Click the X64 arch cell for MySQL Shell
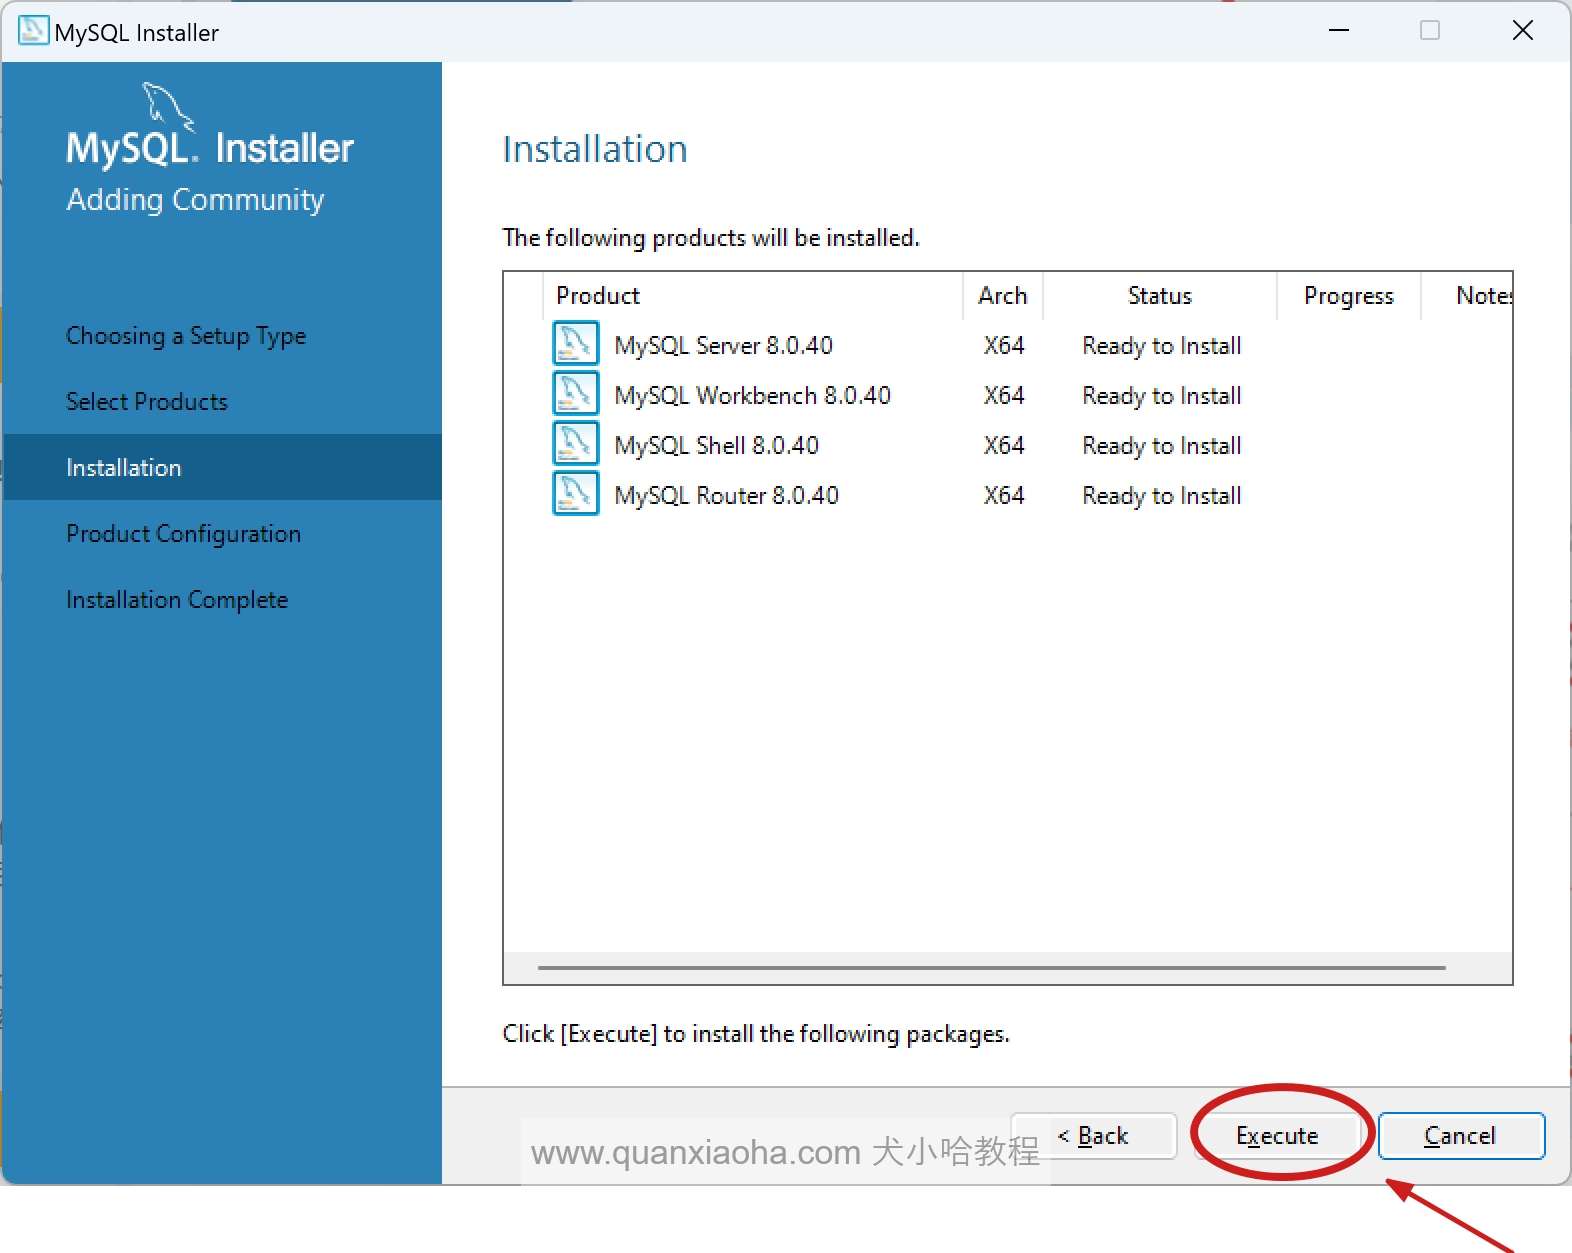1572x1253 pixels. click(x=1004, y=446)
